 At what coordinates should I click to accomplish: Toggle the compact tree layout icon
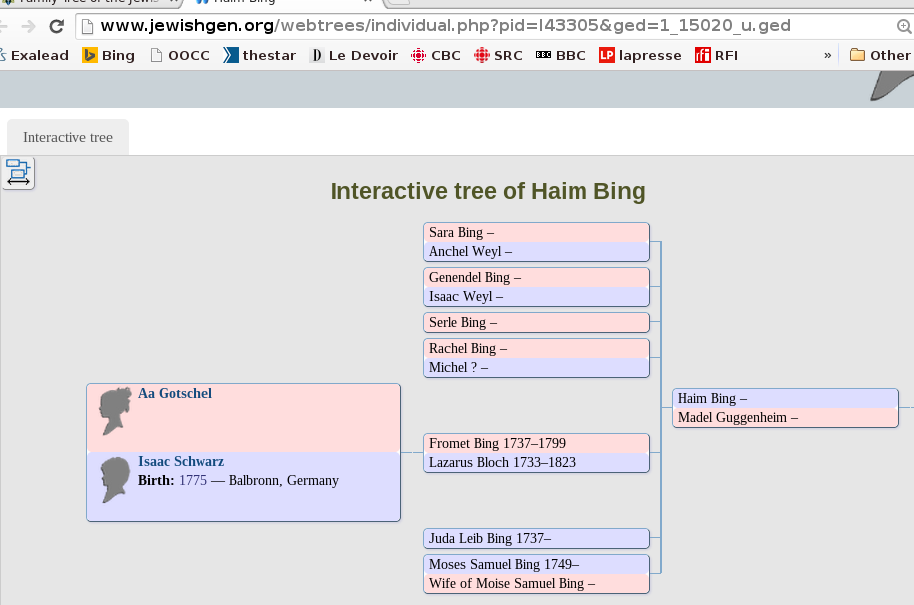click(x=18, y=172)
